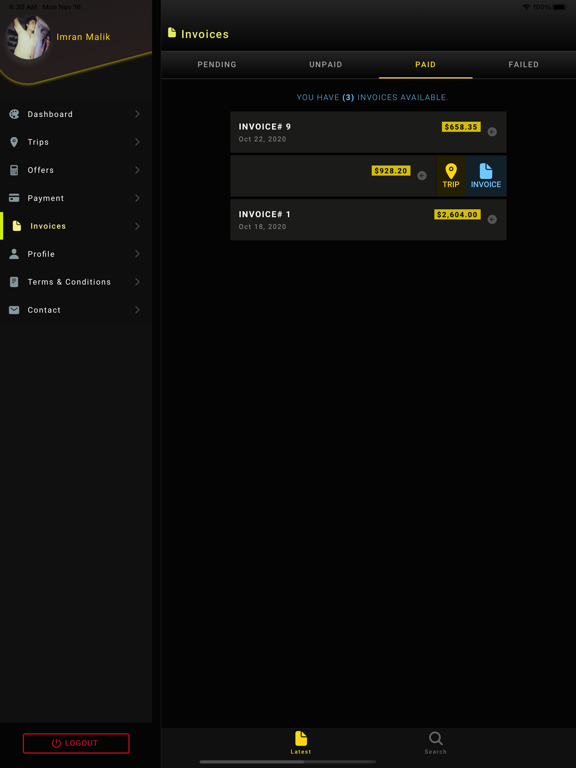Open the Invoice# 1 title
The height and width of the screenshot is (768, 576).
264,214
